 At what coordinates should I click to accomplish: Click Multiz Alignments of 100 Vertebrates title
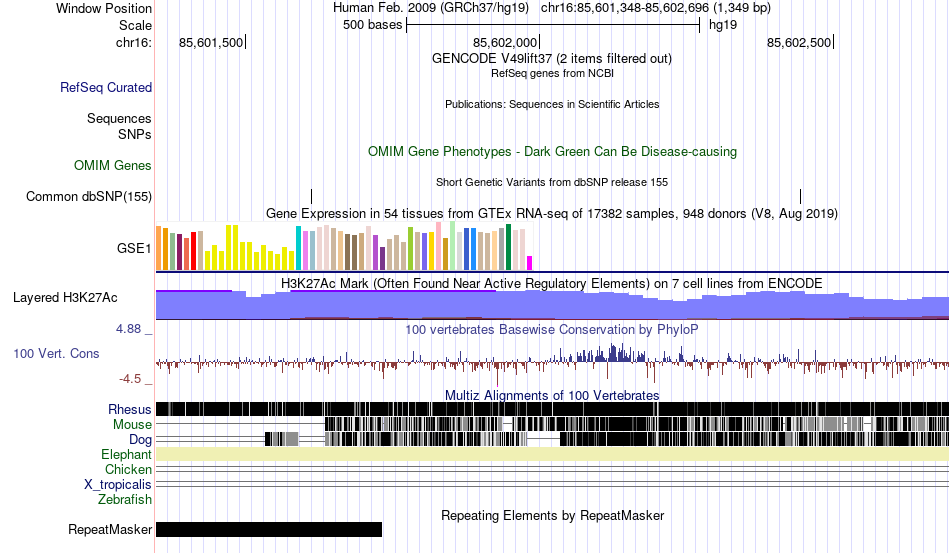click(x=552, y=396)
